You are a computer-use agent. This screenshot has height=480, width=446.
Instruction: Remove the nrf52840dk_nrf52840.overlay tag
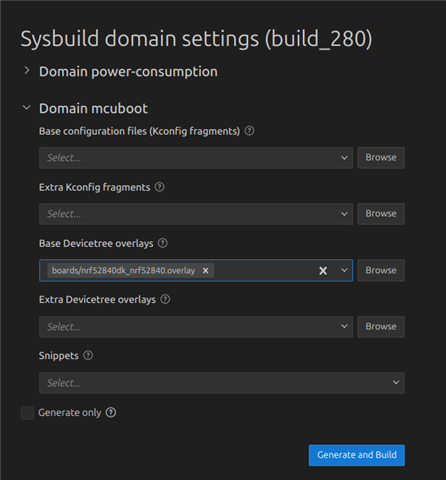206,271
